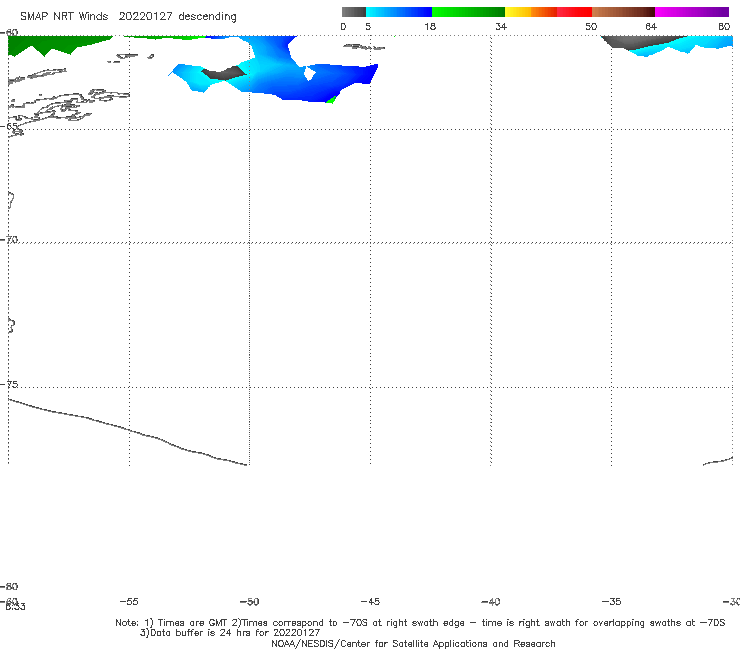The width and height of the screenshot is (740, 650).
Task: Click the '-70' latitude label
Action: coord(9,240)
